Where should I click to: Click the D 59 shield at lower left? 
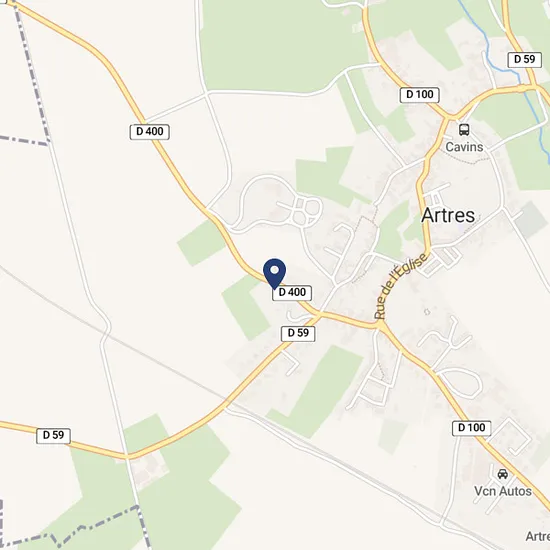click(53, 435)
